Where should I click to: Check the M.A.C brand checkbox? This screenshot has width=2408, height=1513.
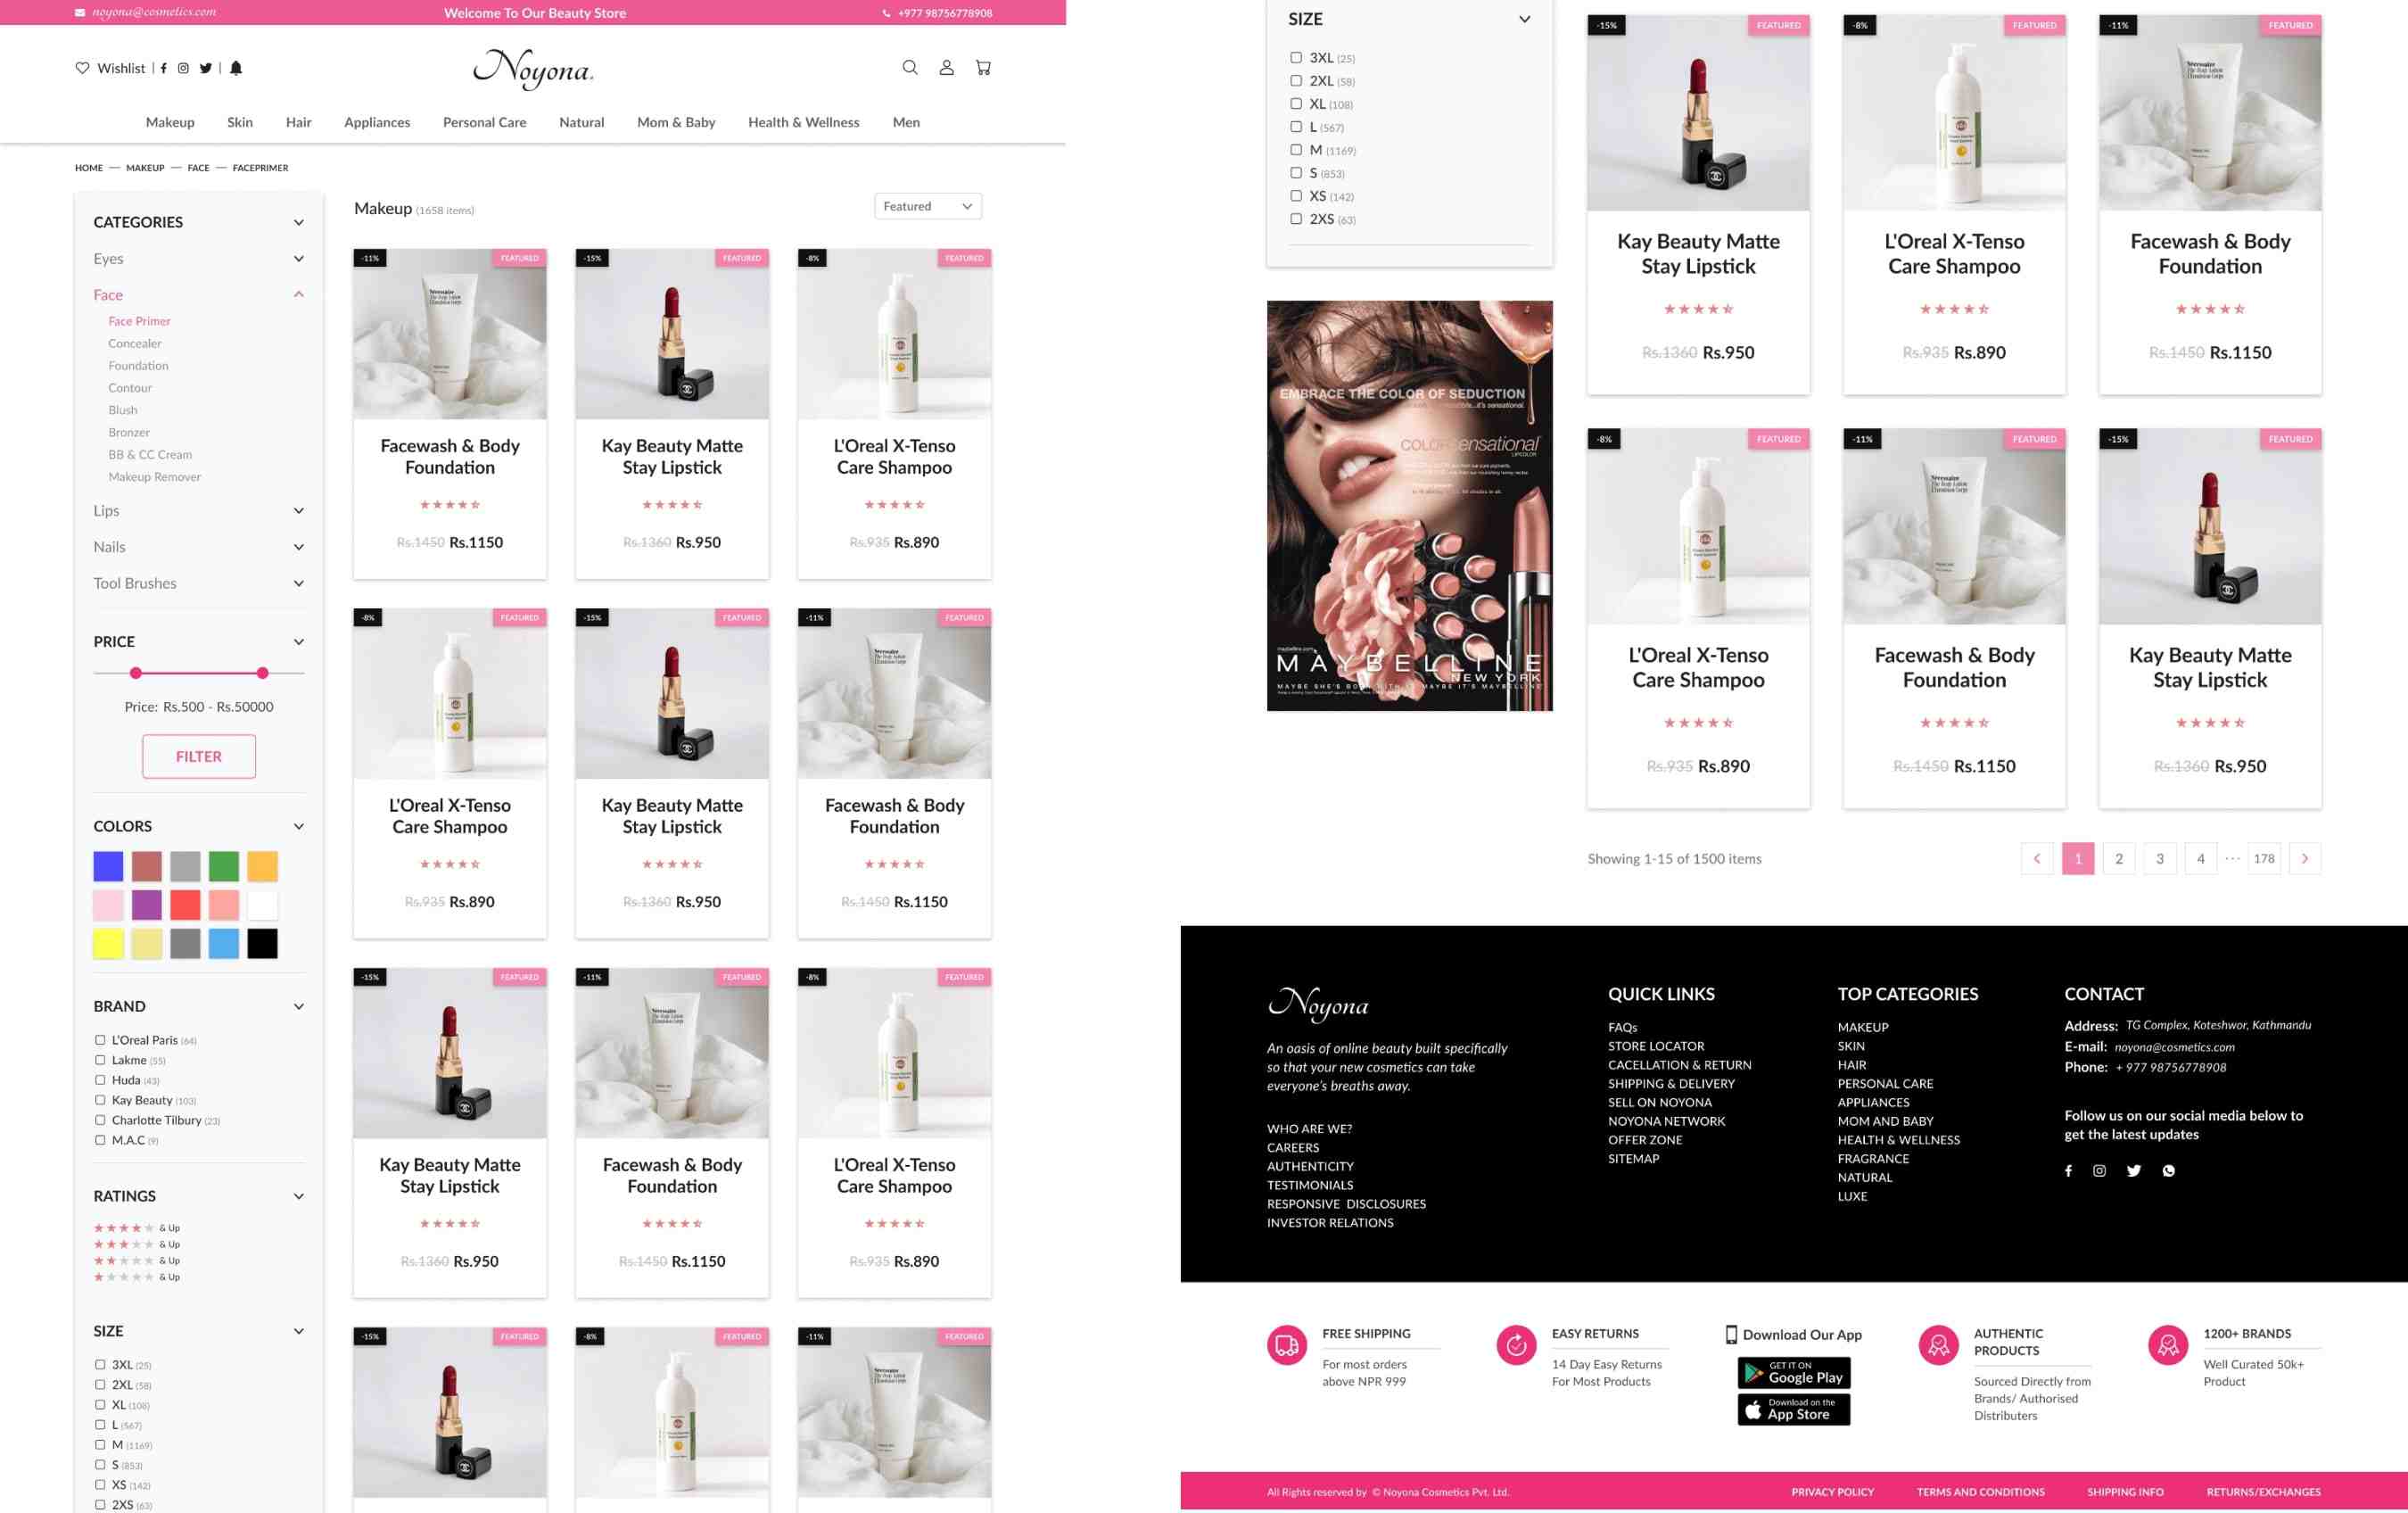100,1140
